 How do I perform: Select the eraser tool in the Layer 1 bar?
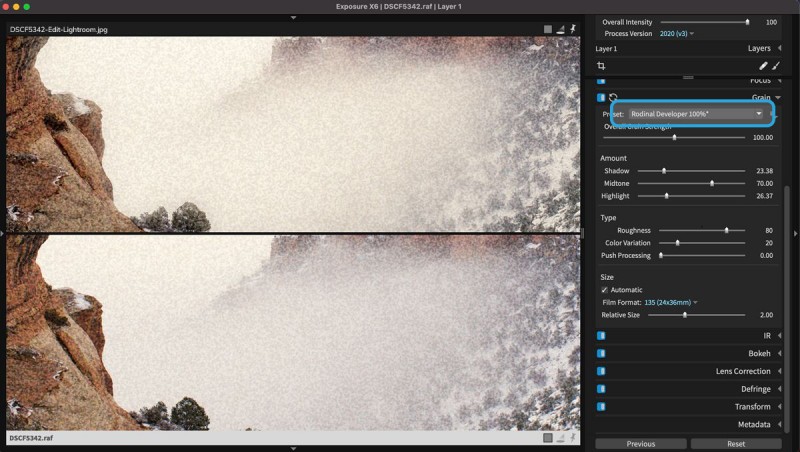click(763, 66)
